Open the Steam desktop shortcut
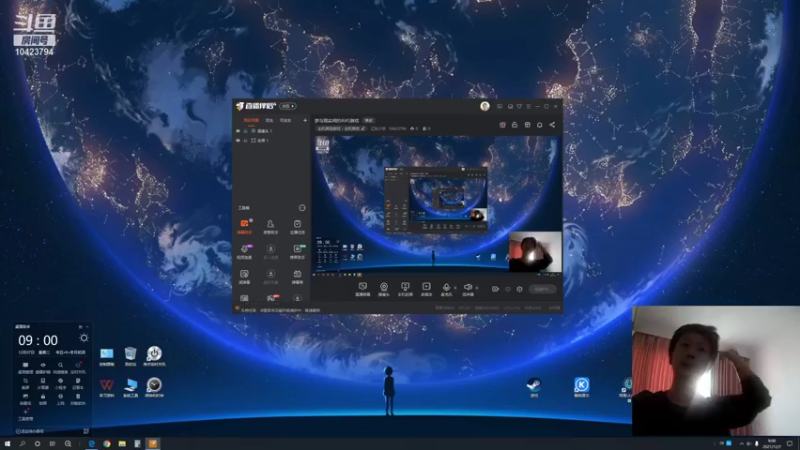The height and width of the screenshot is (450, 800). [534, 387]
